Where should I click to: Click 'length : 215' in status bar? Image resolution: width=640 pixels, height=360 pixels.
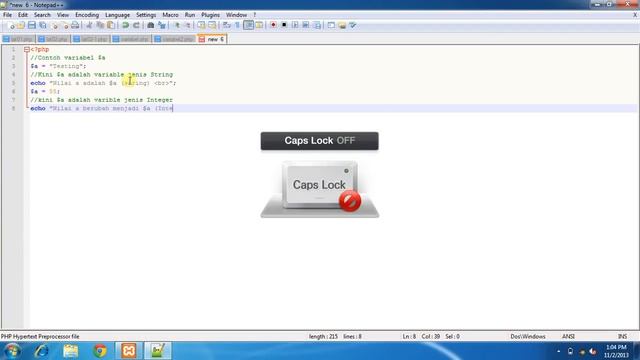pyautogui.click(x=323, y=336)
